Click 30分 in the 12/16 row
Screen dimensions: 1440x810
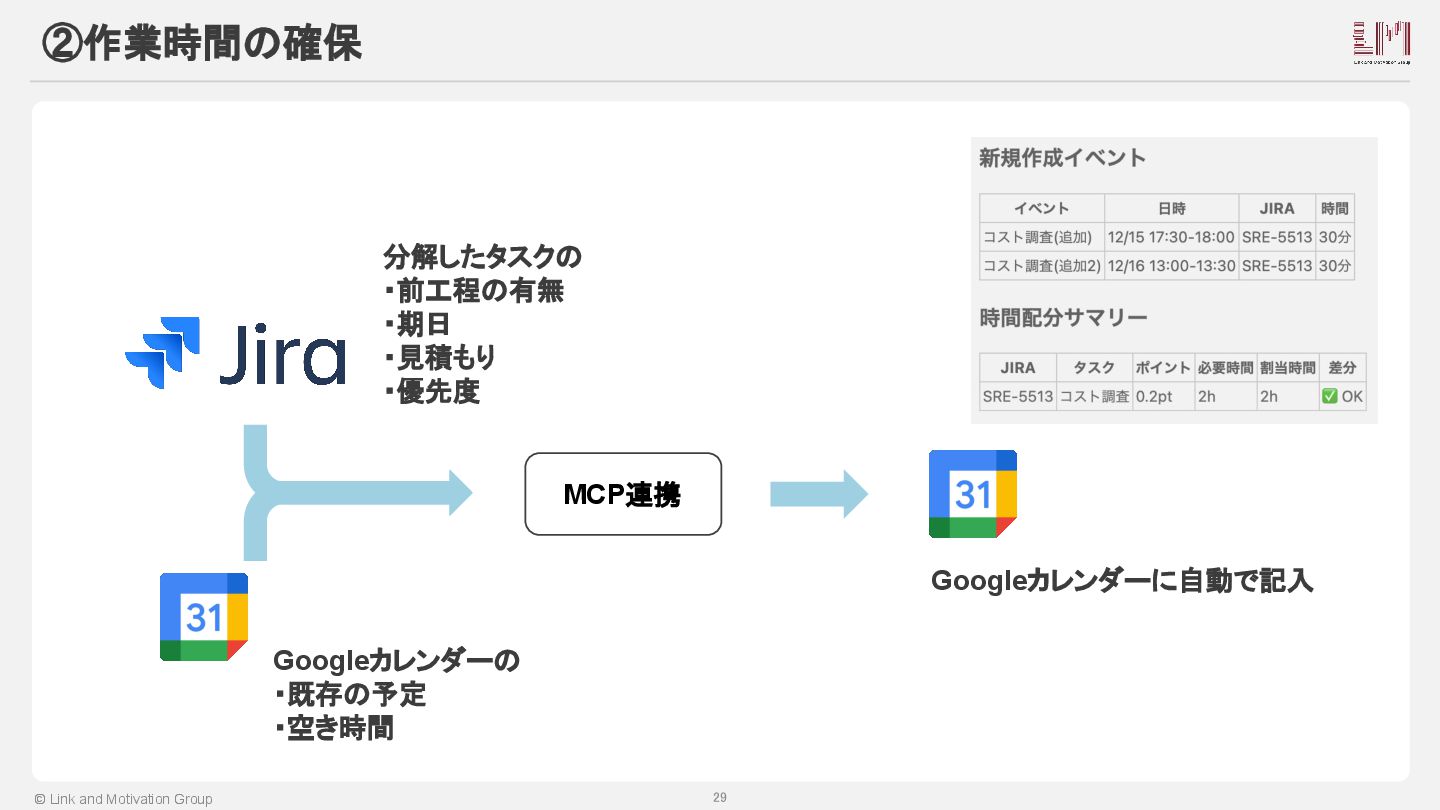[x=1335, y=266]
